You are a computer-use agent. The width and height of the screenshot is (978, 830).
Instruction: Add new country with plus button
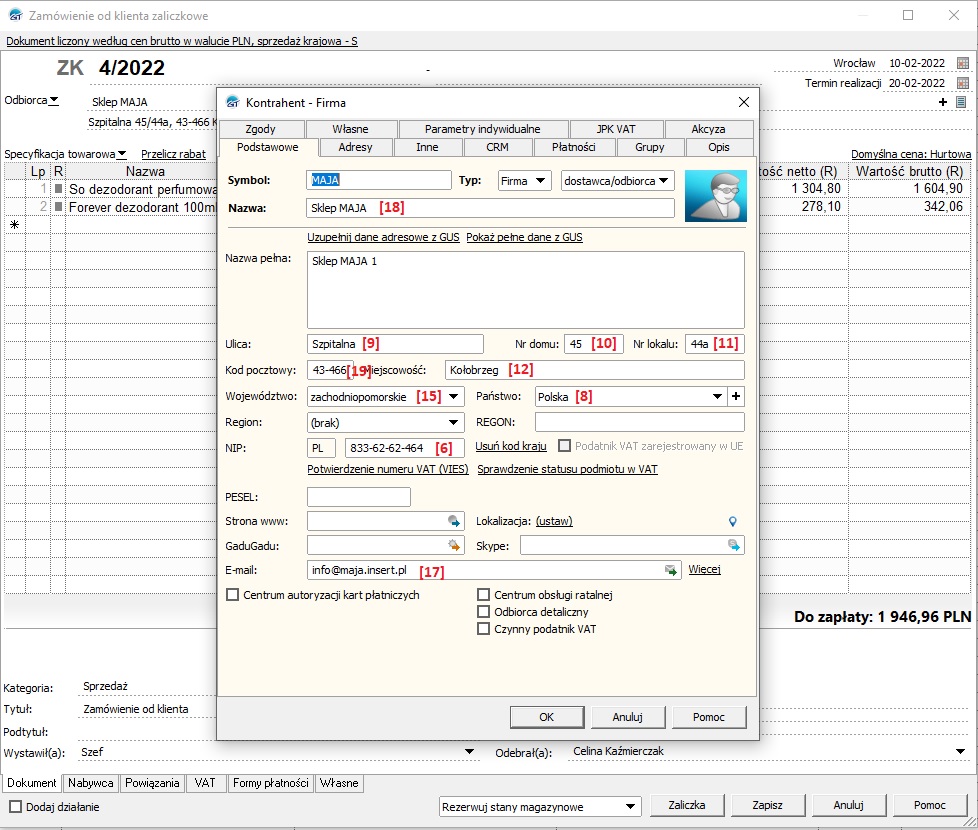[737, 396]
